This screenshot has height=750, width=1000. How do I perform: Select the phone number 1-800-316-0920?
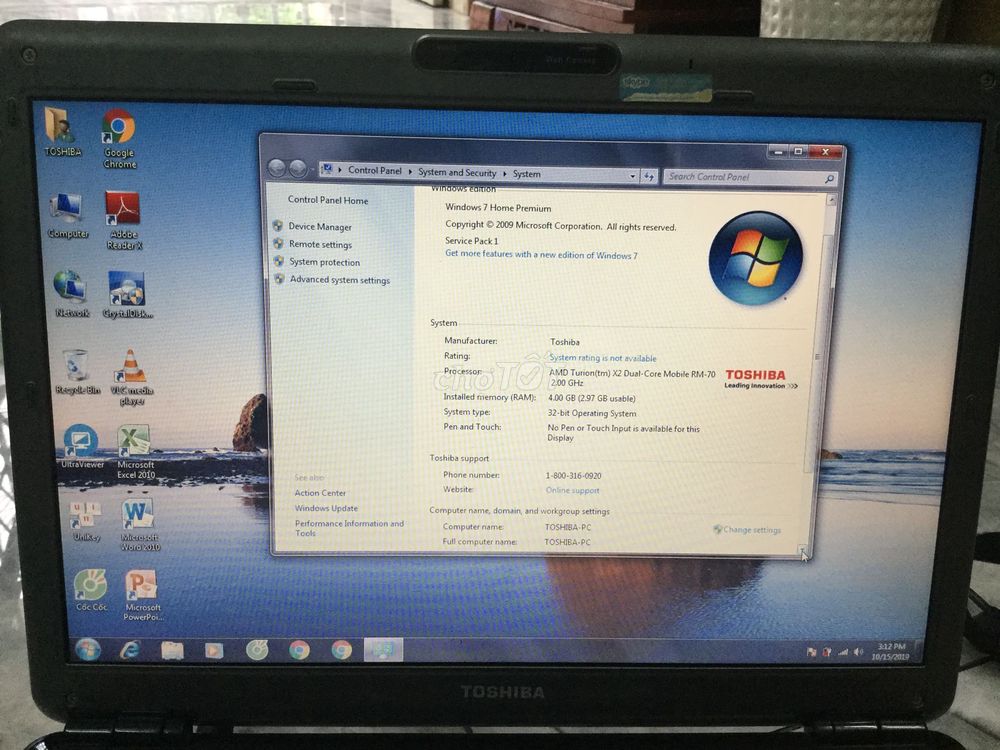point(573,476)
